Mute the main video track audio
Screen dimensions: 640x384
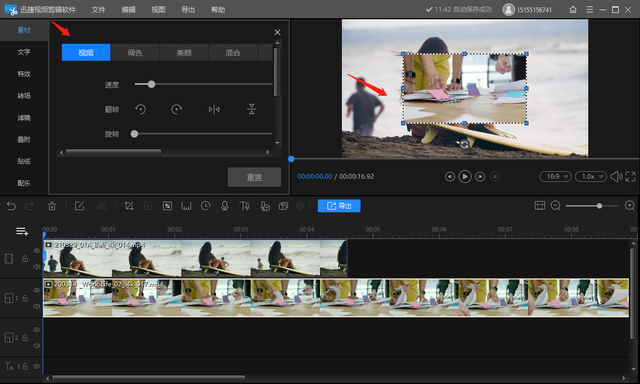(37, 266)
